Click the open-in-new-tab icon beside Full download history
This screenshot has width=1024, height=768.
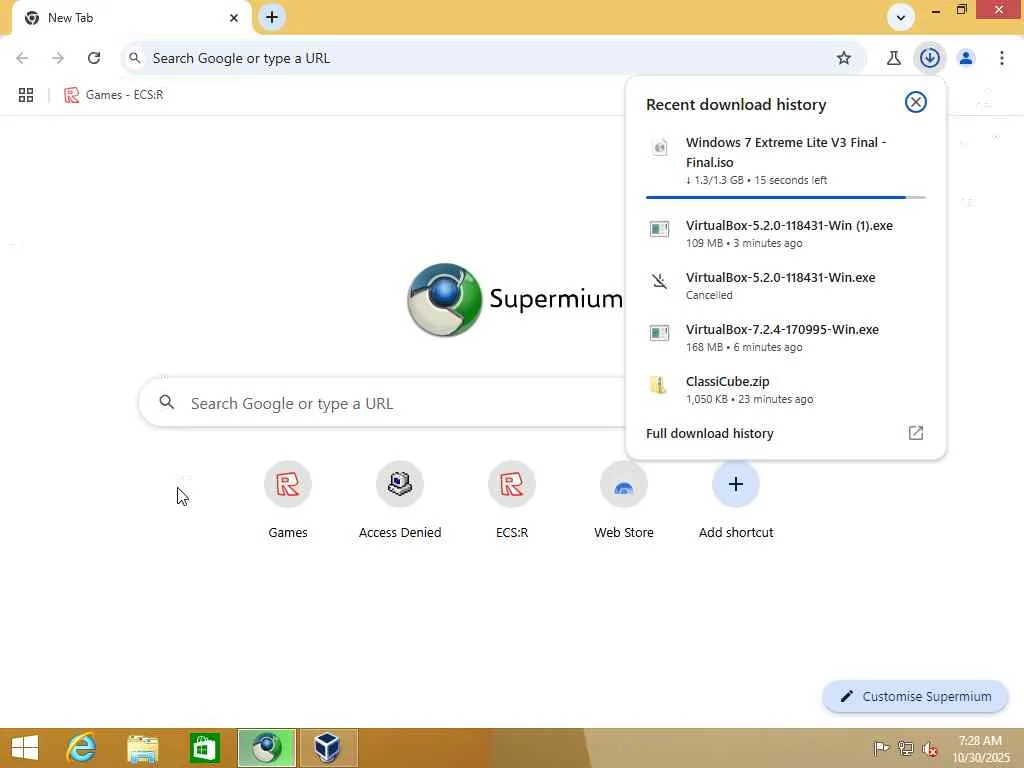(916, 433)
